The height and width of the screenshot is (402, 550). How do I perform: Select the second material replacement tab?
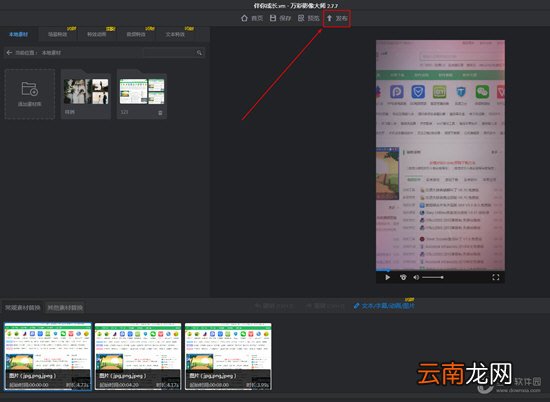tap(65, 308)
